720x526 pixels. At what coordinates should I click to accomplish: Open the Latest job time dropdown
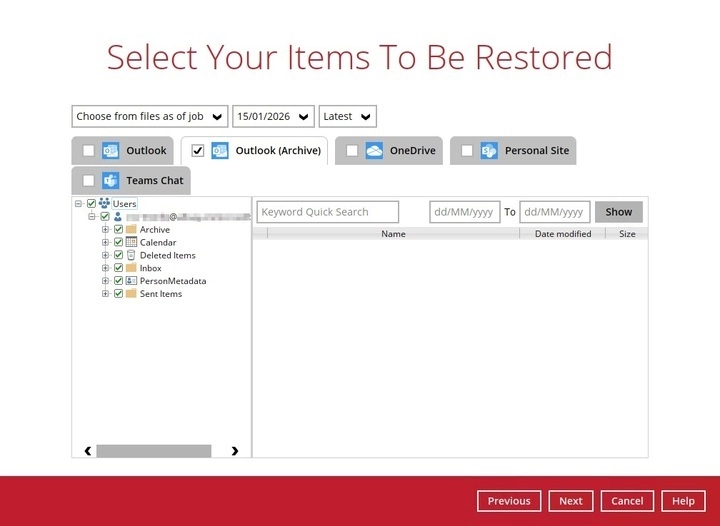348,117
